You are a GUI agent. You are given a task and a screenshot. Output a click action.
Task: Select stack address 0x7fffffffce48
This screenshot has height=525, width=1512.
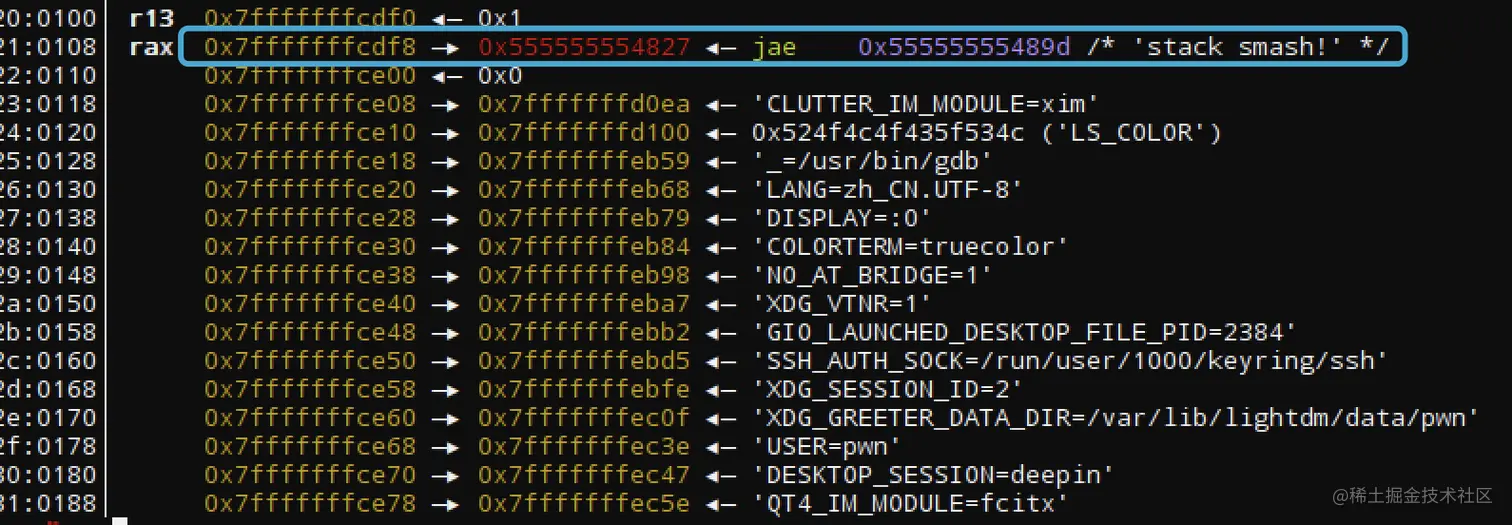(310, 332)
